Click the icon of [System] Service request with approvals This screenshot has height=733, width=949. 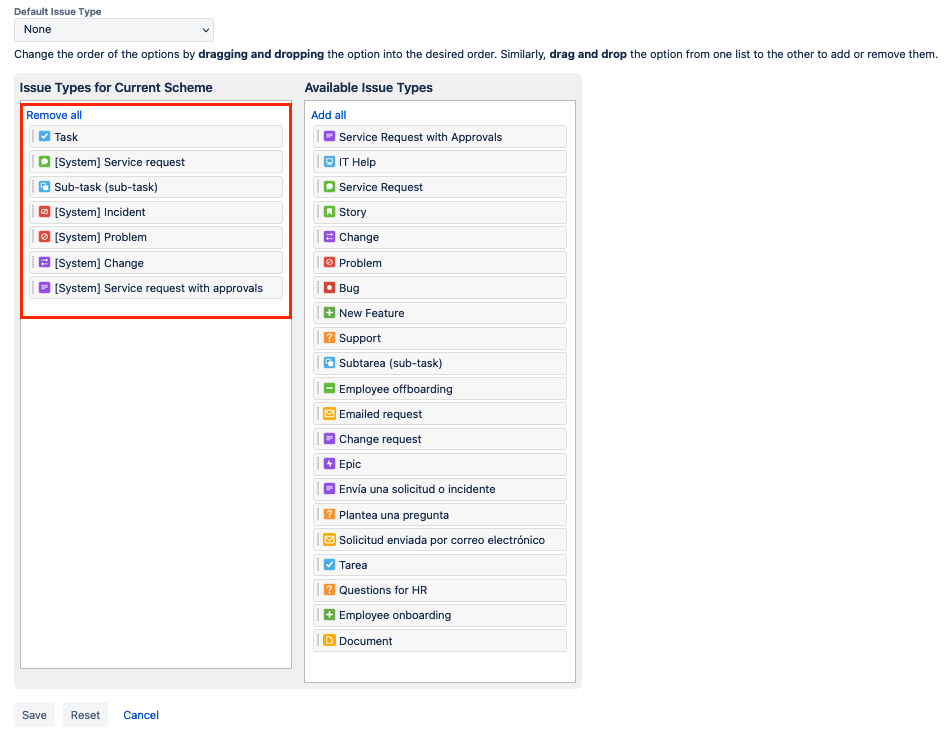pos(44,288)
